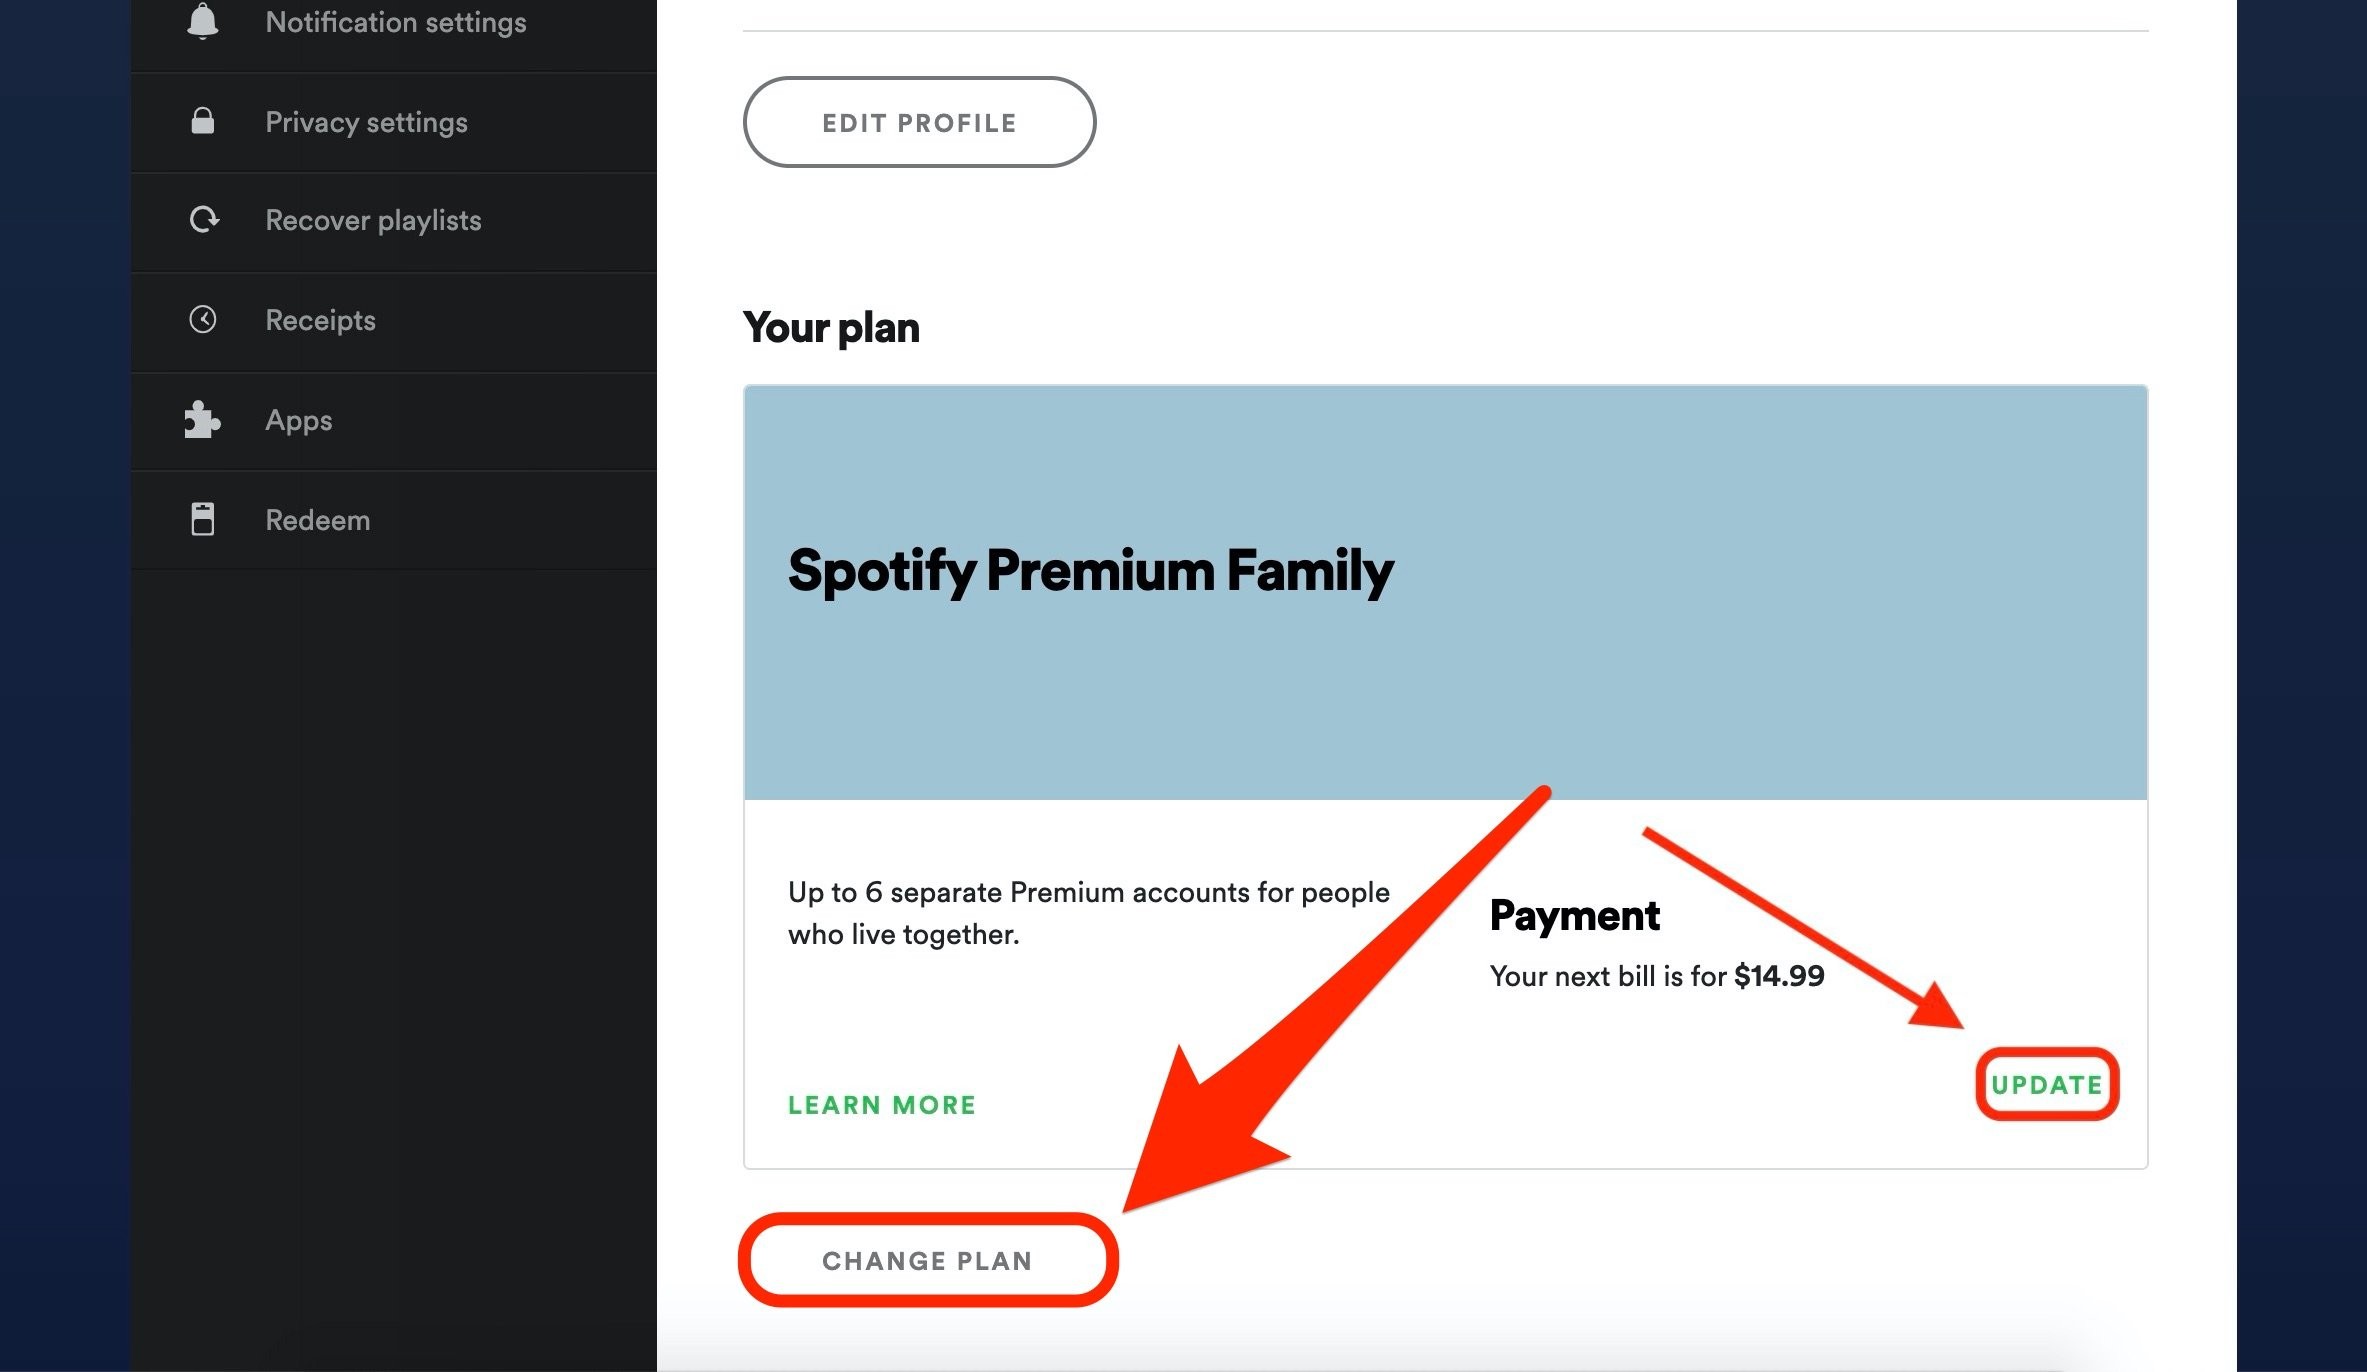The height and width of the screenshot is (1372, 2367).
Task: Click the Payment section heading
Action: pos(1575,913)
